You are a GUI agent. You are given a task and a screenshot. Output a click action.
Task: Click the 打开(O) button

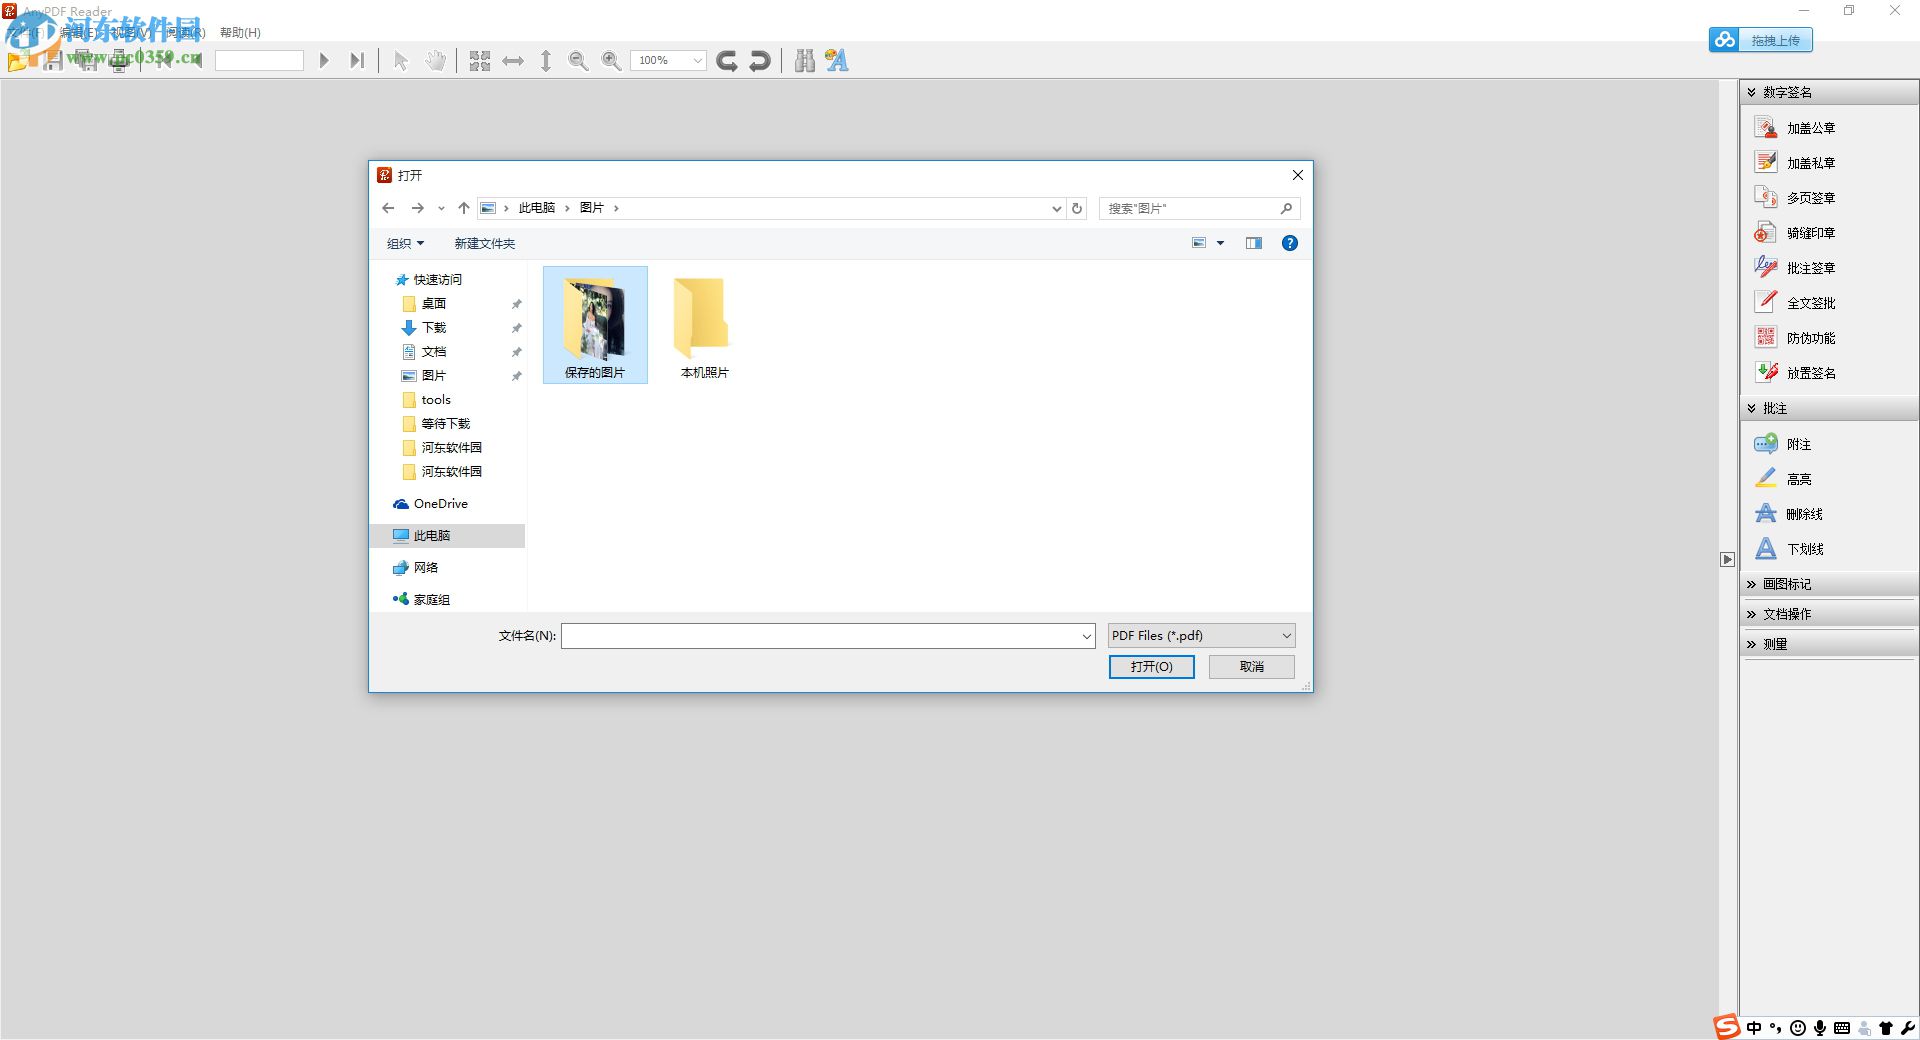pyautogui.click(x=1151, y=666)
